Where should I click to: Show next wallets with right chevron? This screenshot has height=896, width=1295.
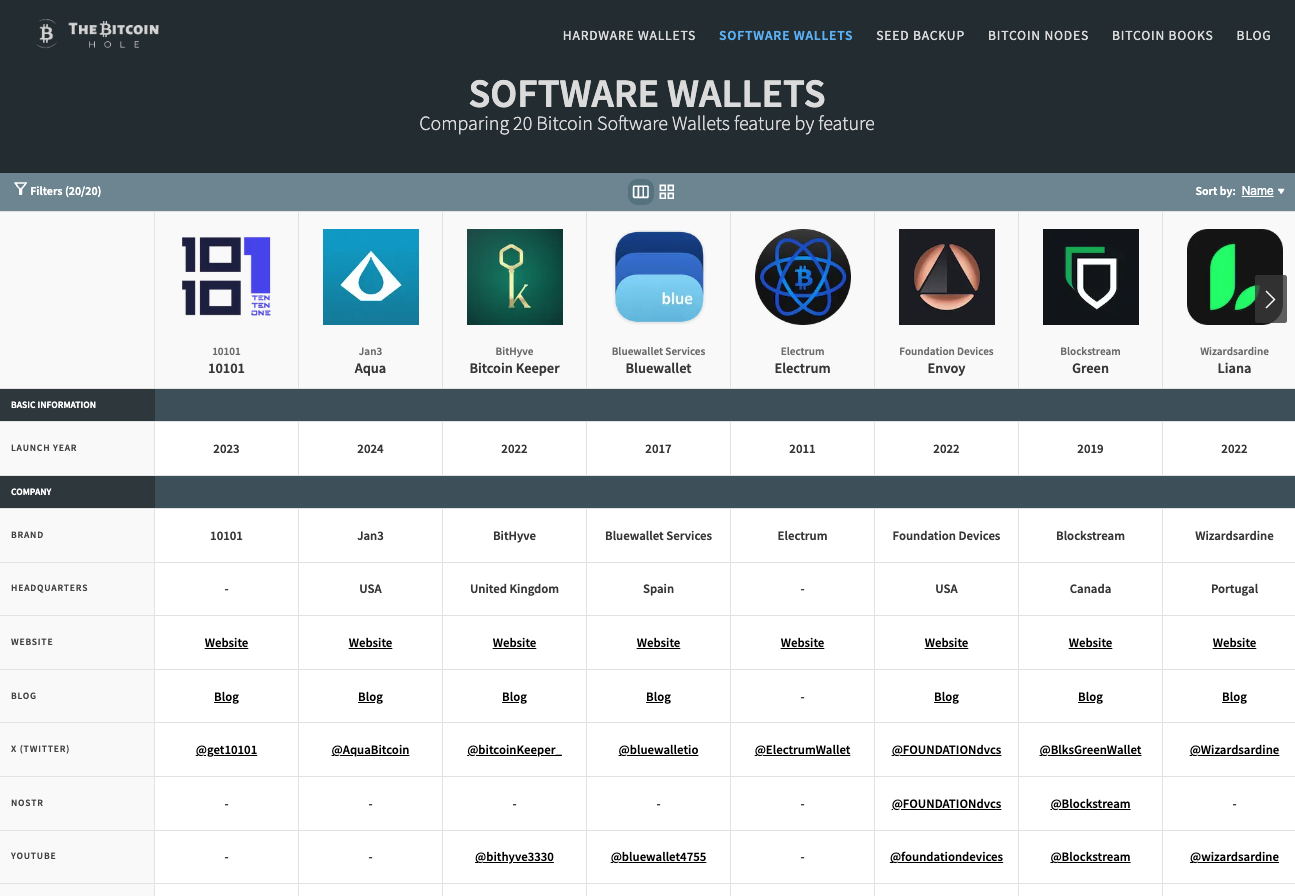point(1270,299)
